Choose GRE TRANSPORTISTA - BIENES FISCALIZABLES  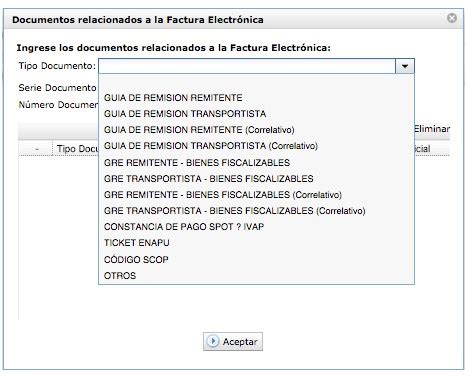pos(256,179)
